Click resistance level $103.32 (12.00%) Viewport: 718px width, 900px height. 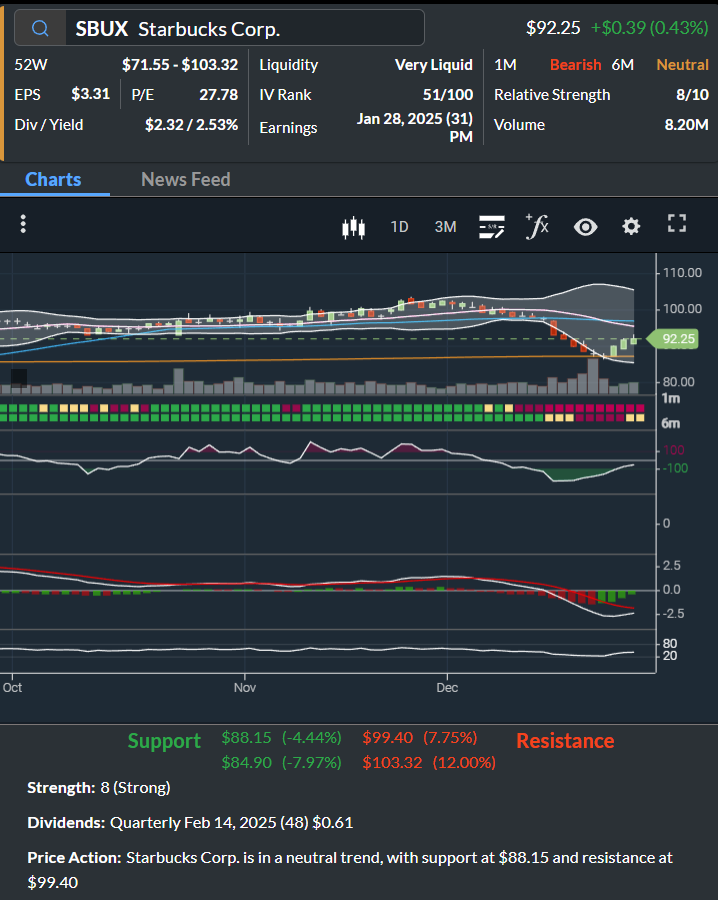click(429, 762)
